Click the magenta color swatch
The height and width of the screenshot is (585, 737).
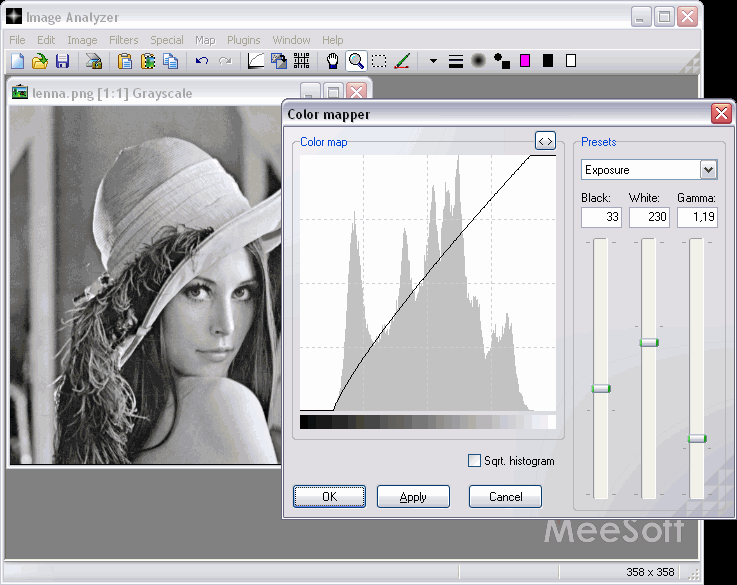[x=525, y=61]
